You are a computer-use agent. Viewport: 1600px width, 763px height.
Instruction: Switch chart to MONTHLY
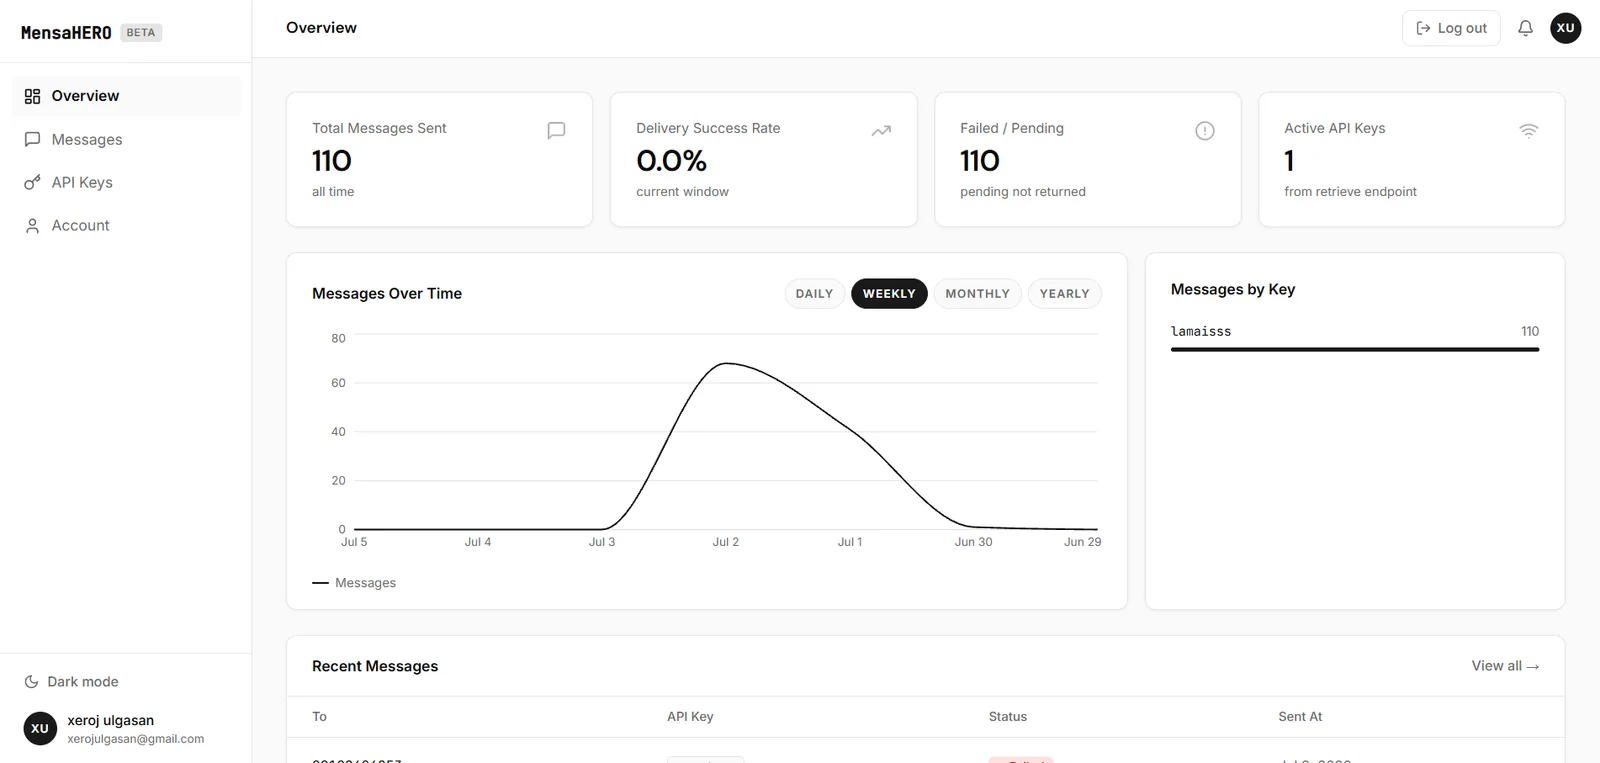[x=977, y=294]
